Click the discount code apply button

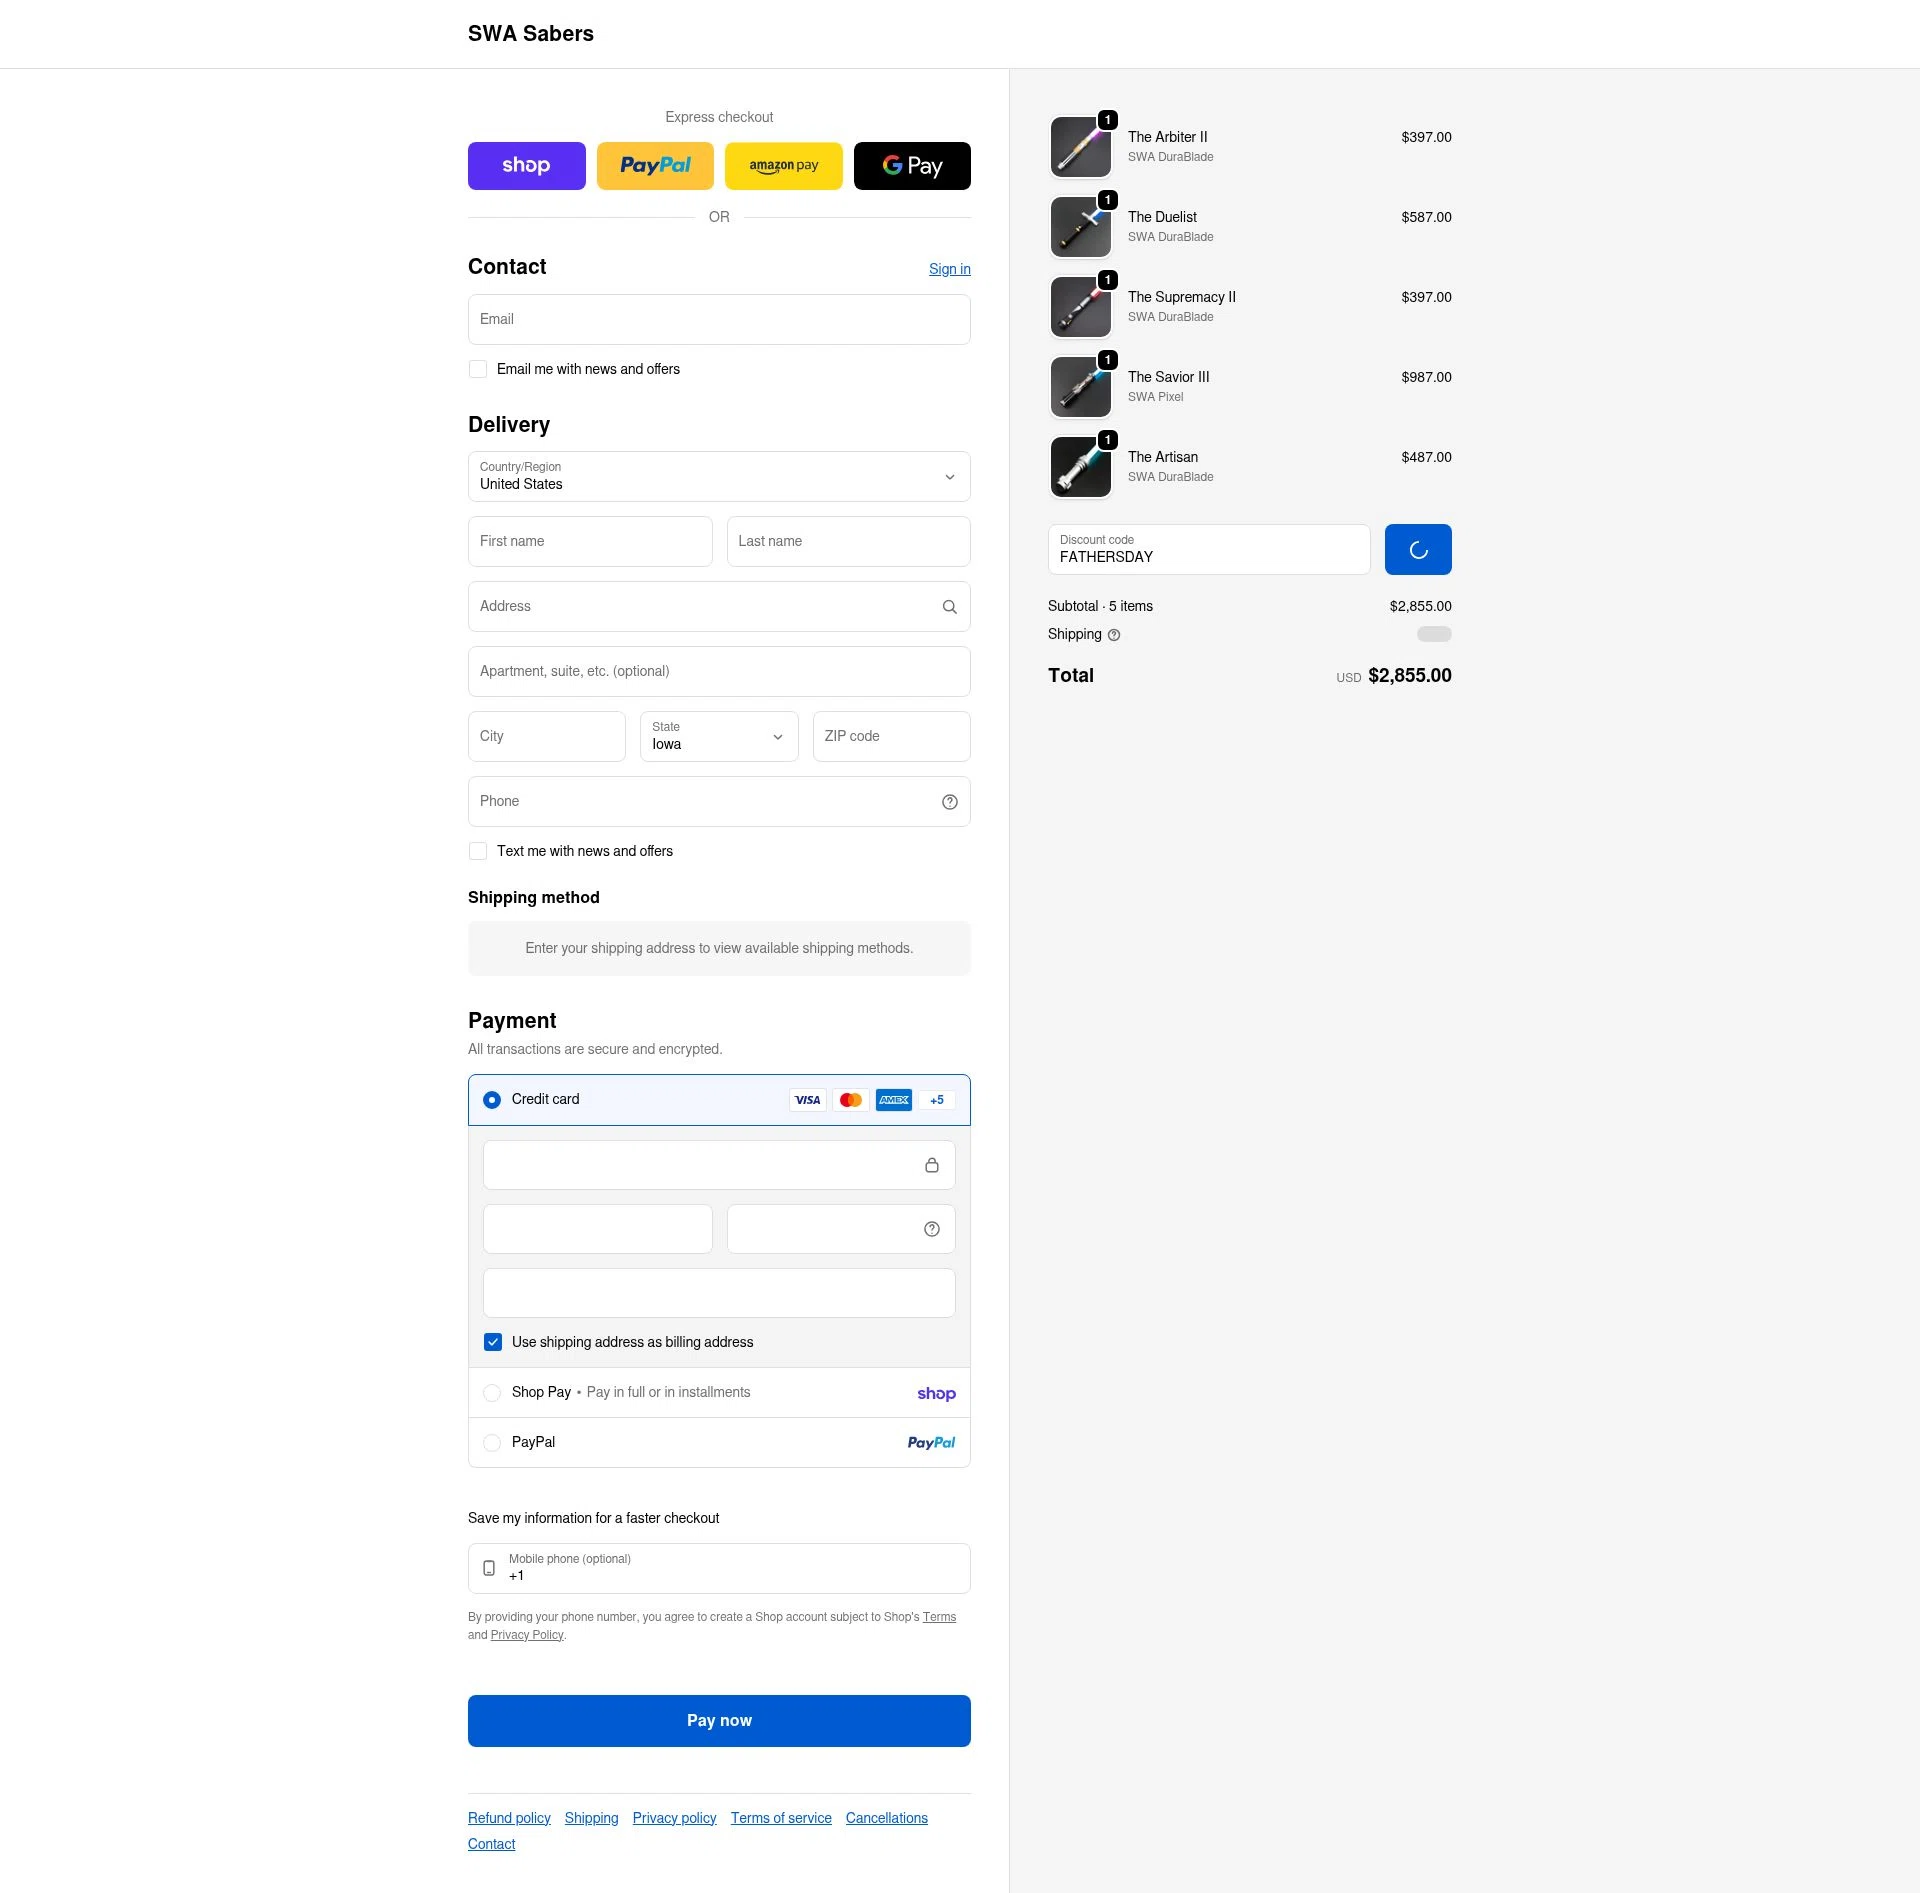tap(1417, 549)
